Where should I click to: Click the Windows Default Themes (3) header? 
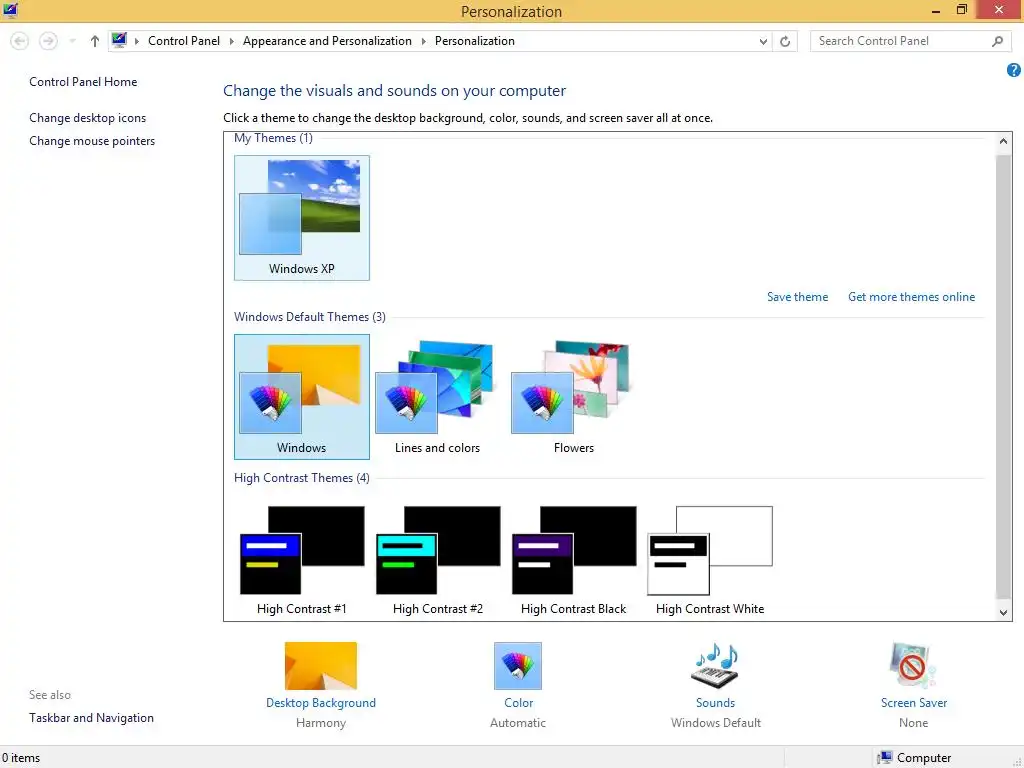pos(310,317)
